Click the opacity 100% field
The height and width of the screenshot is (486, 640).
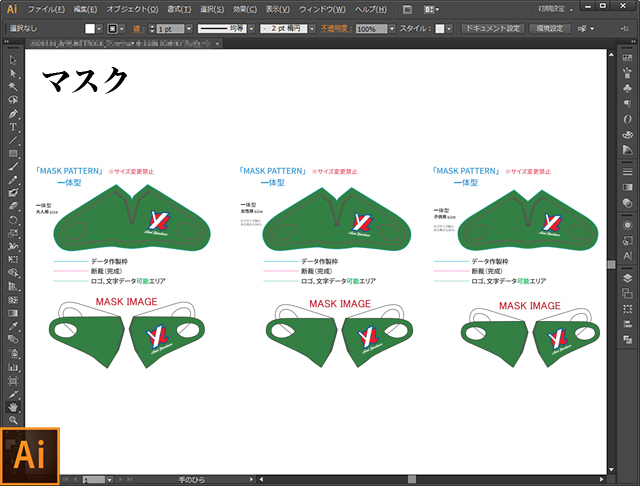click(371, 29)
